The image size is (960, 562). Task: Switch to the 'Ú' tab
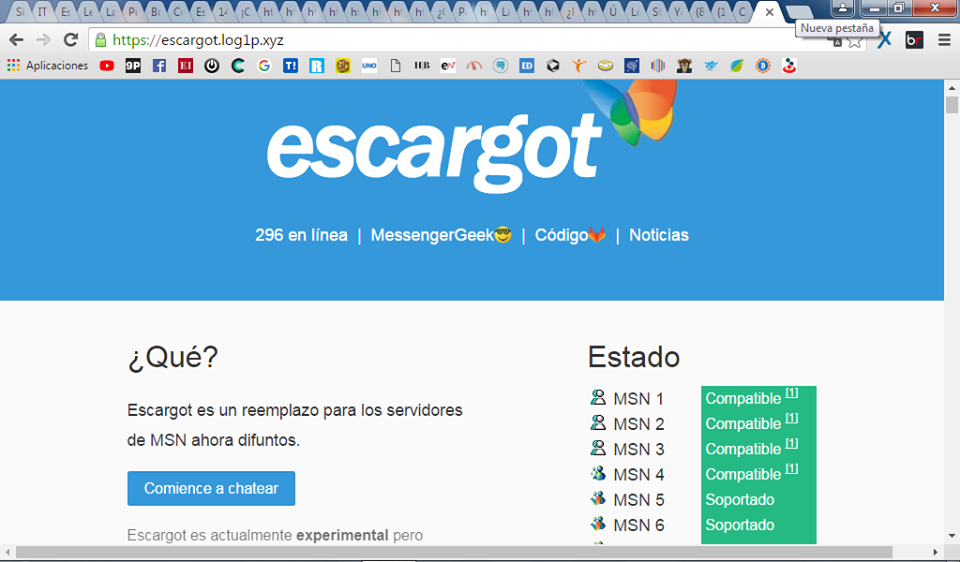pos(612,12)
